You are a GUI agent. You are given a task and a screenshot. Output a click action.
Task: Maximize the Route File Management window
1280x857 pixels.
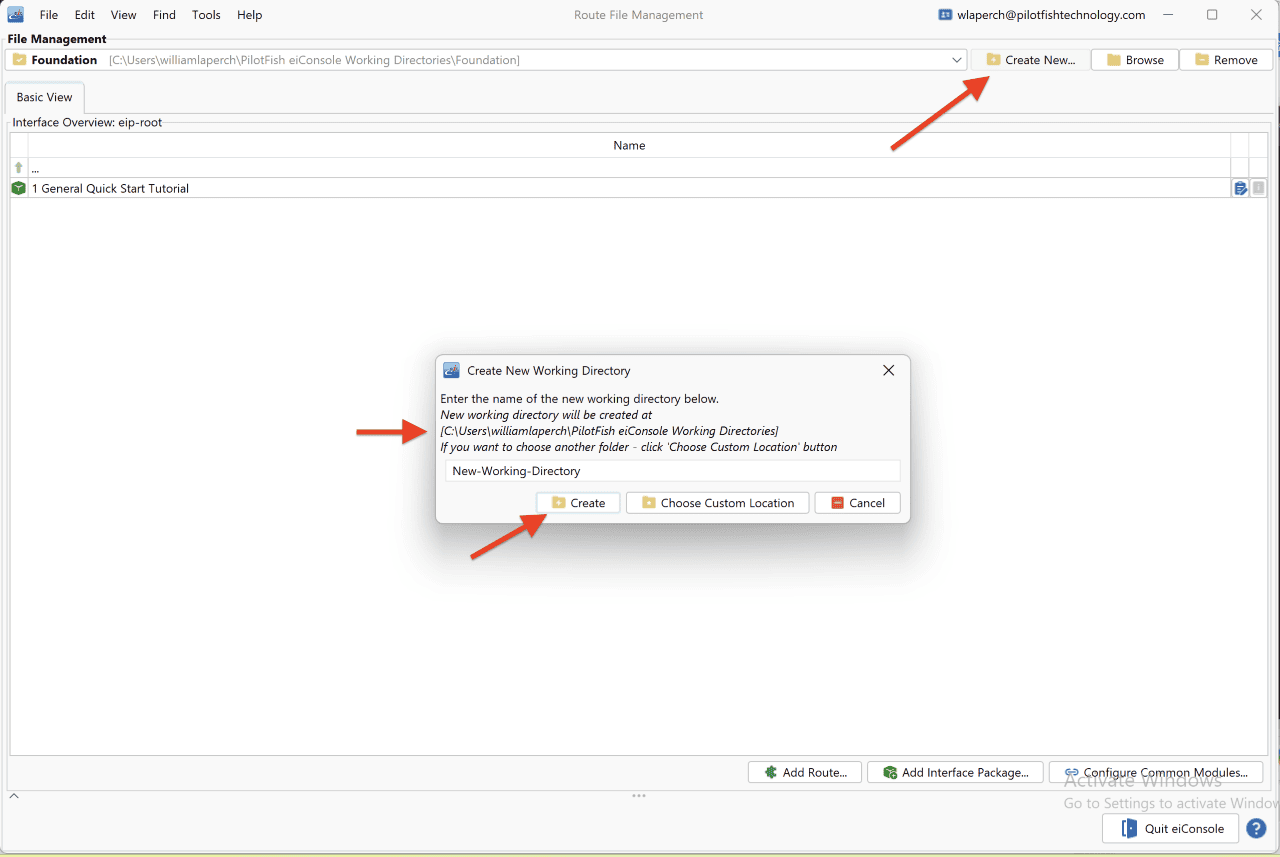[1212, 15]
